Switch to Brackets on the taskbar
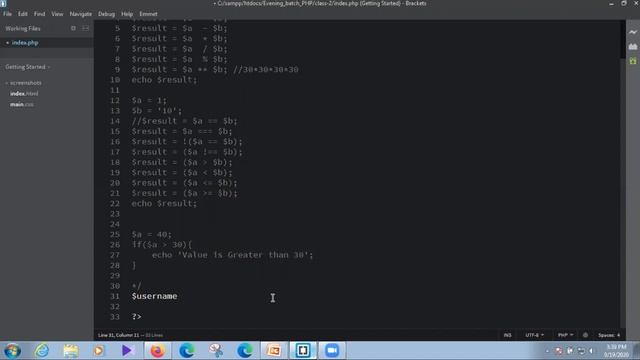This screenshot has height=360, width=640. [x=303, y=351]
